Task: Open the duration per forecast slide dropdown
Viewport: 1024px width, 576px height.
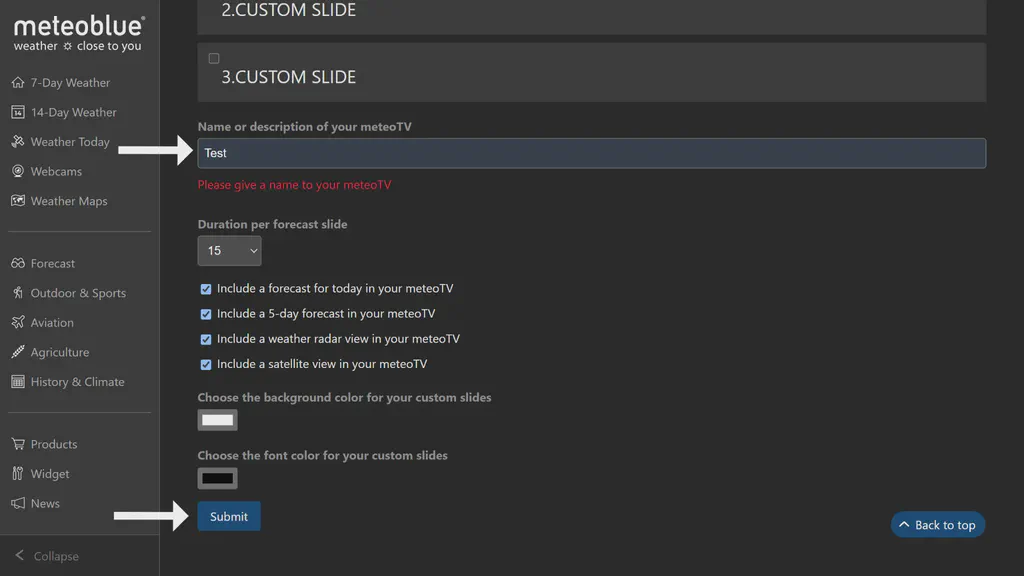Action: click(229, 251)
